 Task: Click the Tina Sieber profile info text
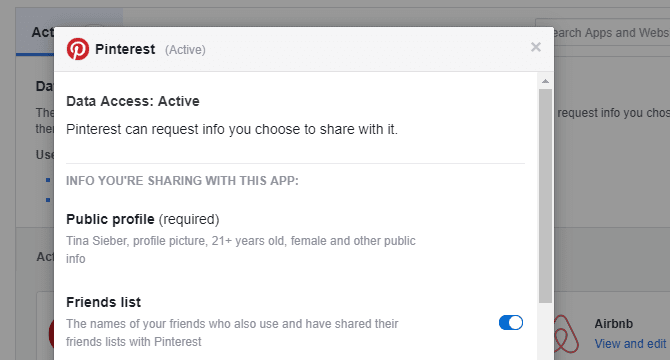241,250
